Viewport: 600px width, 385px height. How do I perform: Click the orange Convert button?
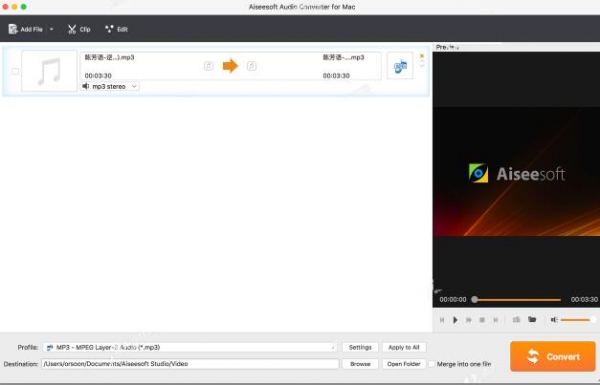[x=553, y=357]
